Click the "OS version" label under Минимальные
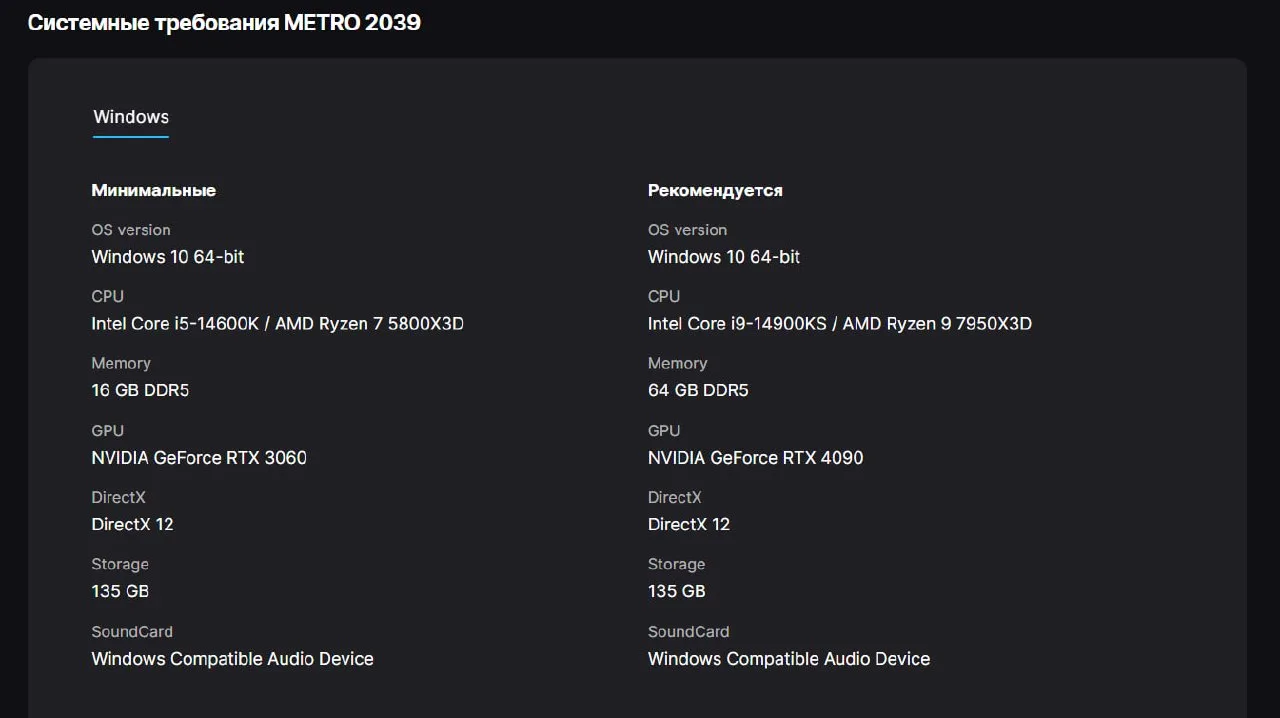This screenshot has width=1280, height=718. [x=131, y=230]
